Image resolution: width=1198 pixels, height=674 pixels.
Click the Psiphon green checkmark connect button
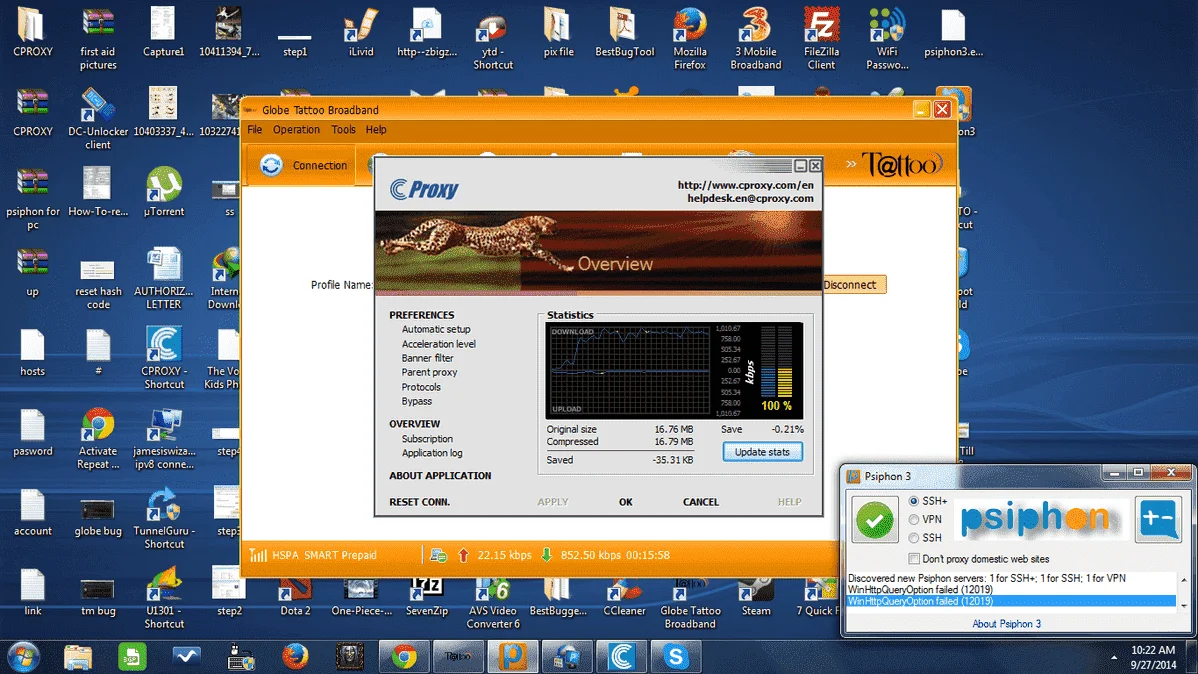[x=874, y=520]
